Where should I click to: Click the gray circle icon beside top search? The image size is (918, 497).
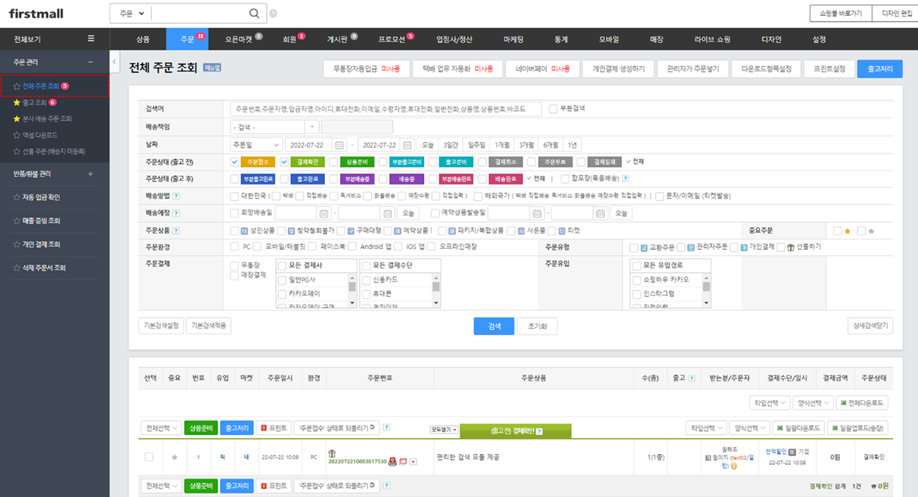point(273,13)
